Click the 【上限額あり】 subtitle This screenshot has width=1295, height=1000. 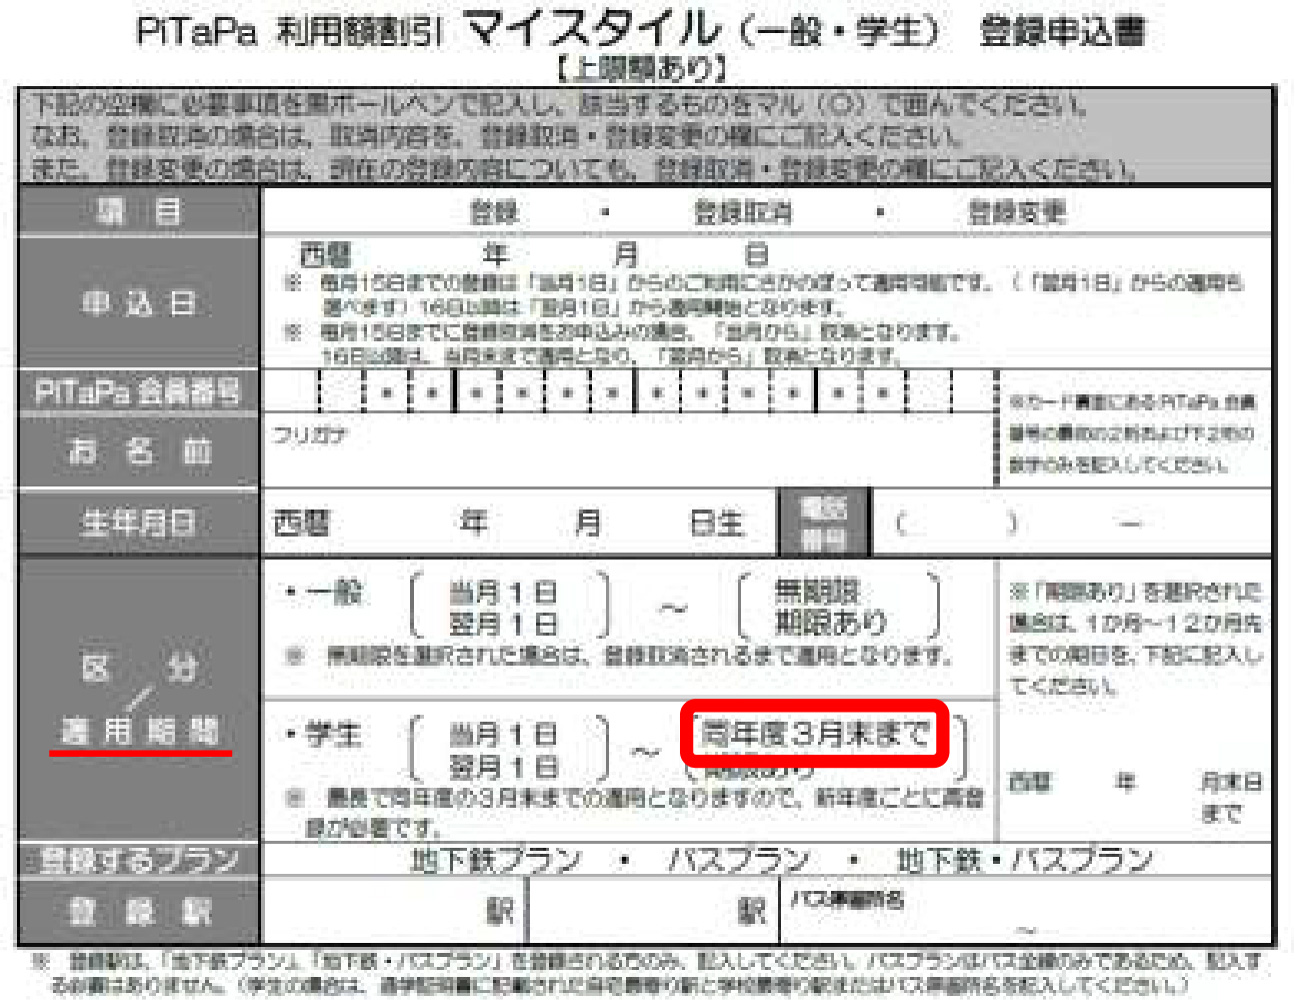(x=641, y=68)
